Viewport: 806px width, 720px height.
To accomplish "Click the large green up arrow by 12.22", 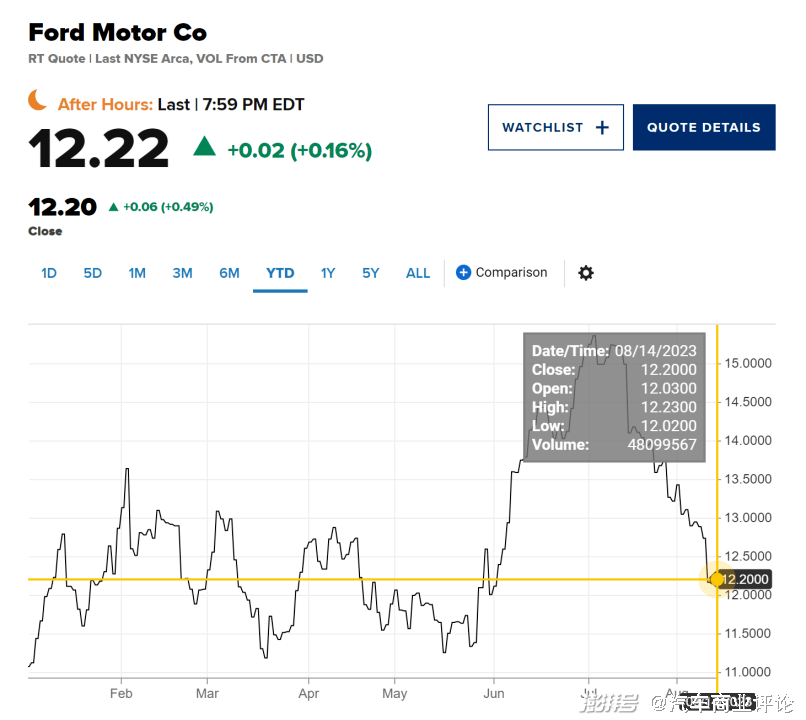I will (205, 148).
